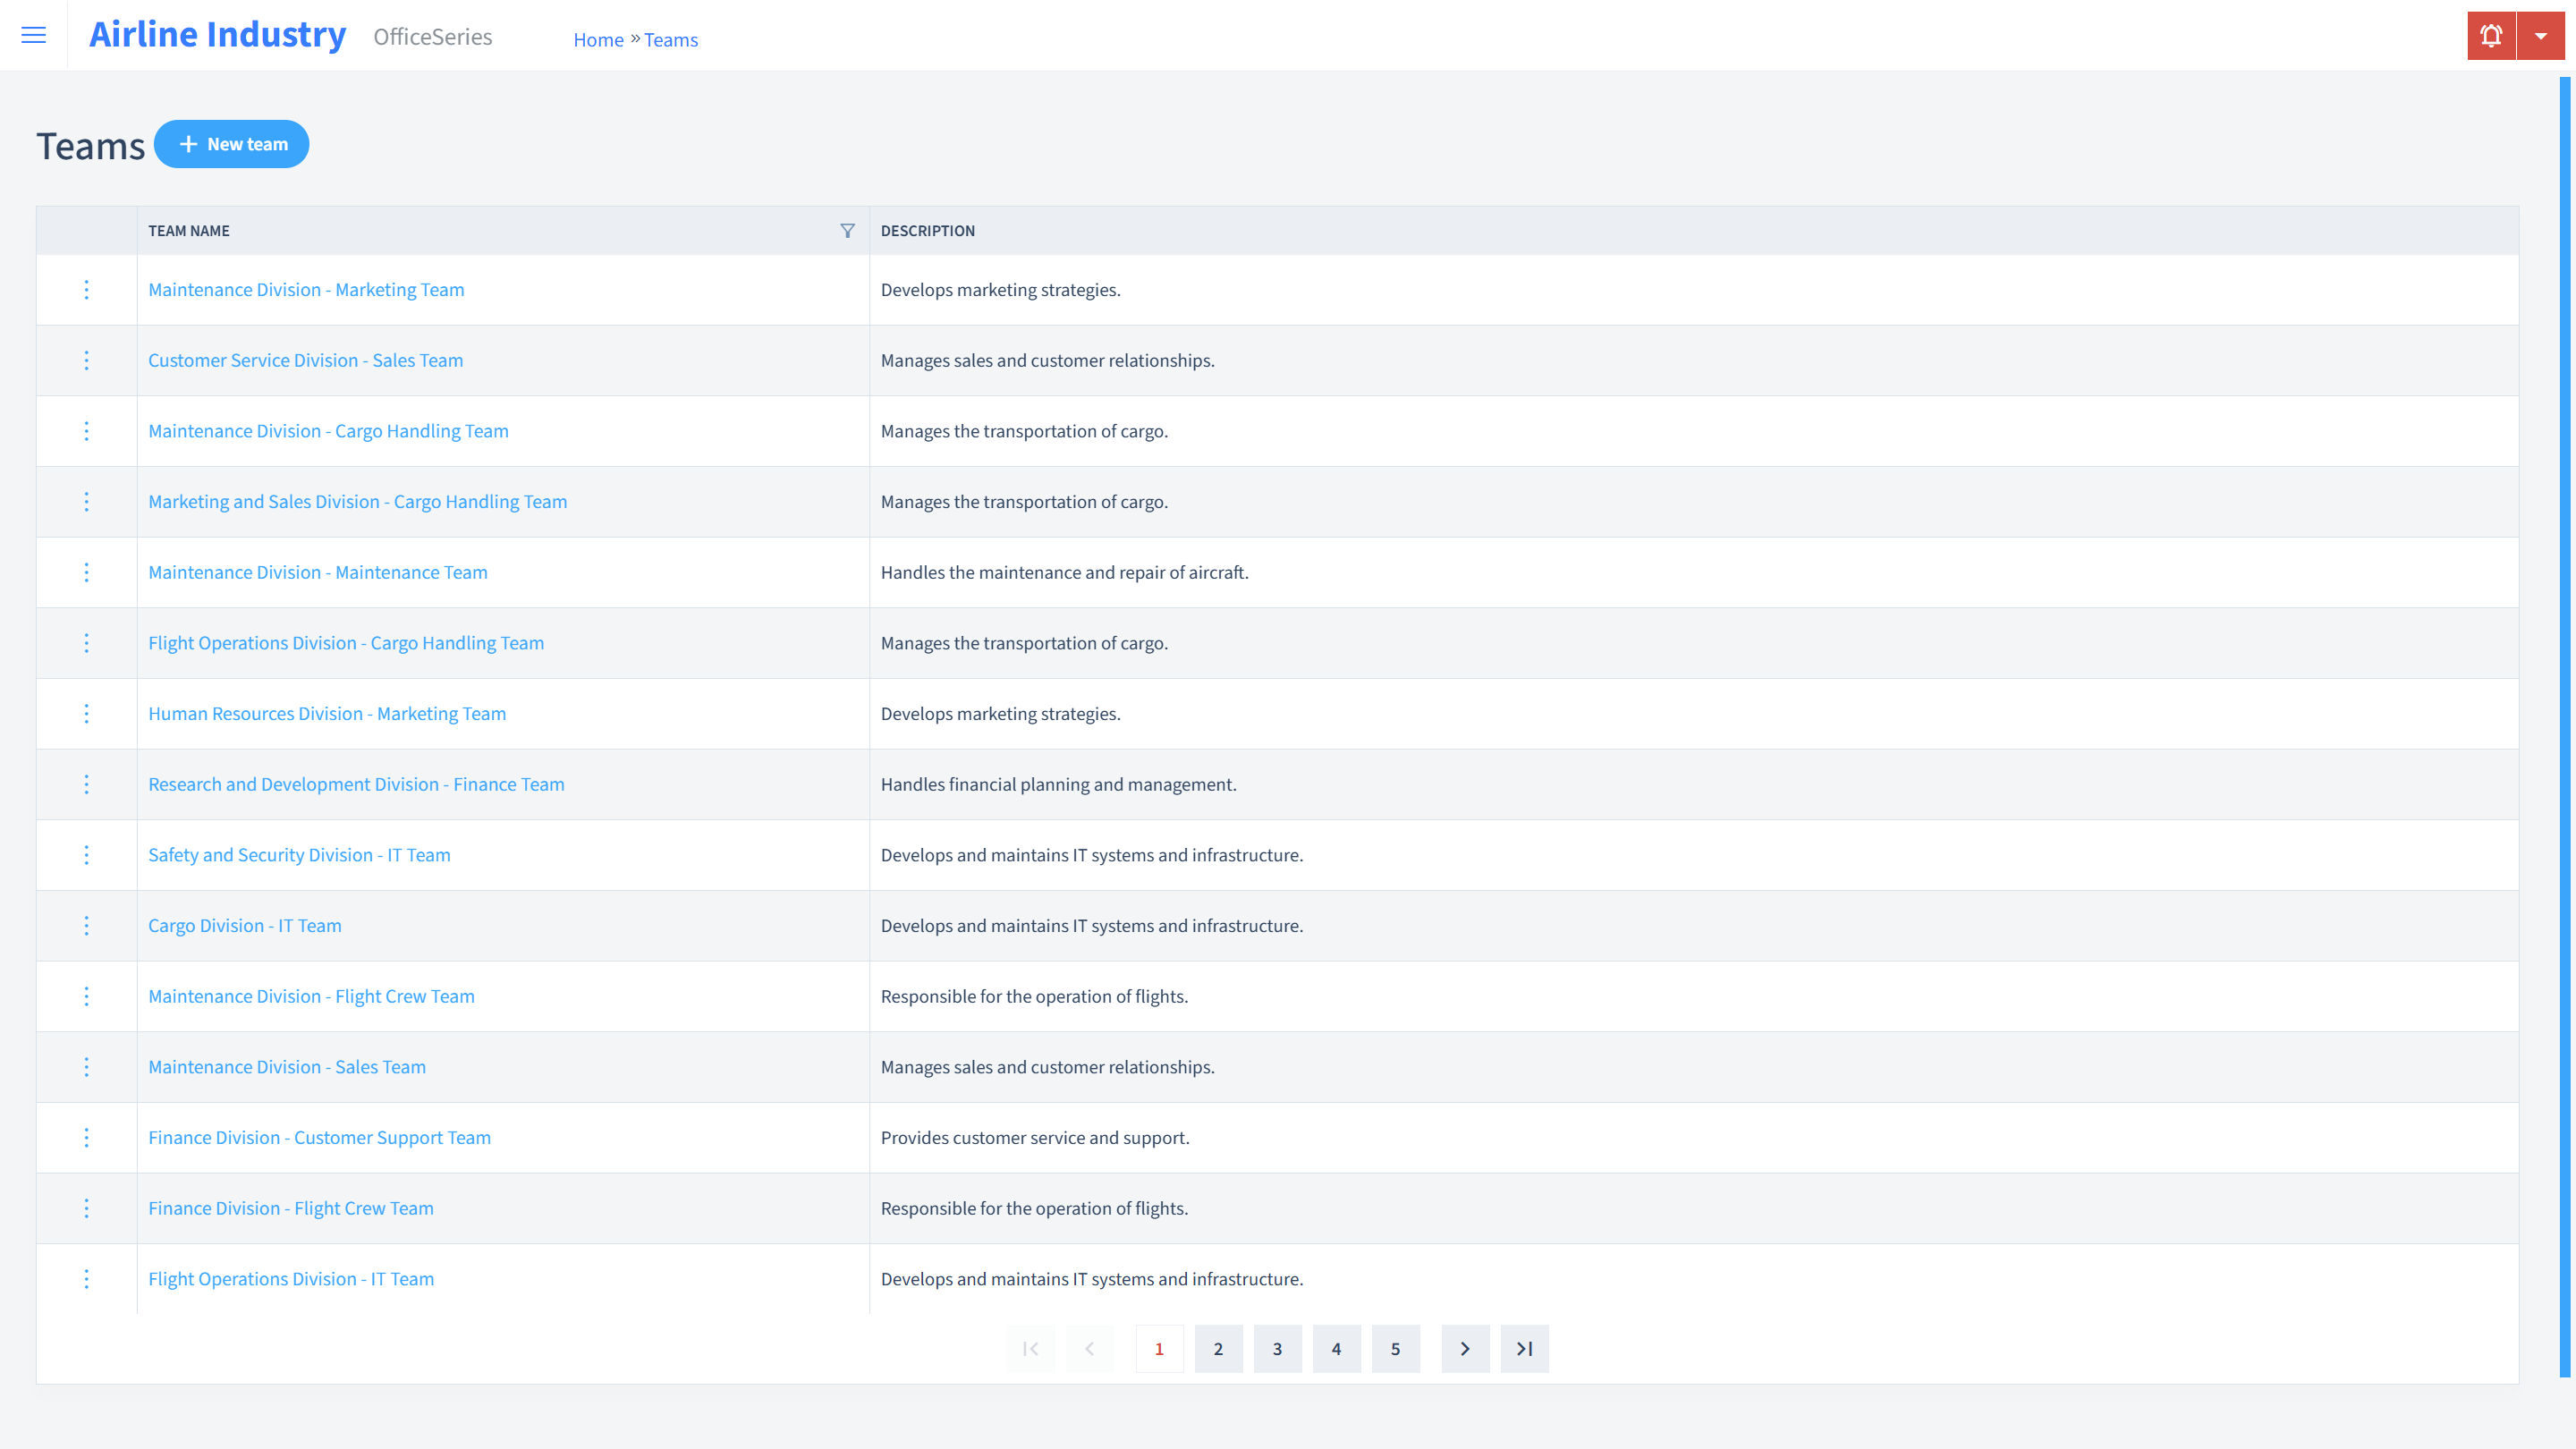Click the three-dot menu for Cargo Division - IT Team
Screen dimensions: 2576x1449
85,926
